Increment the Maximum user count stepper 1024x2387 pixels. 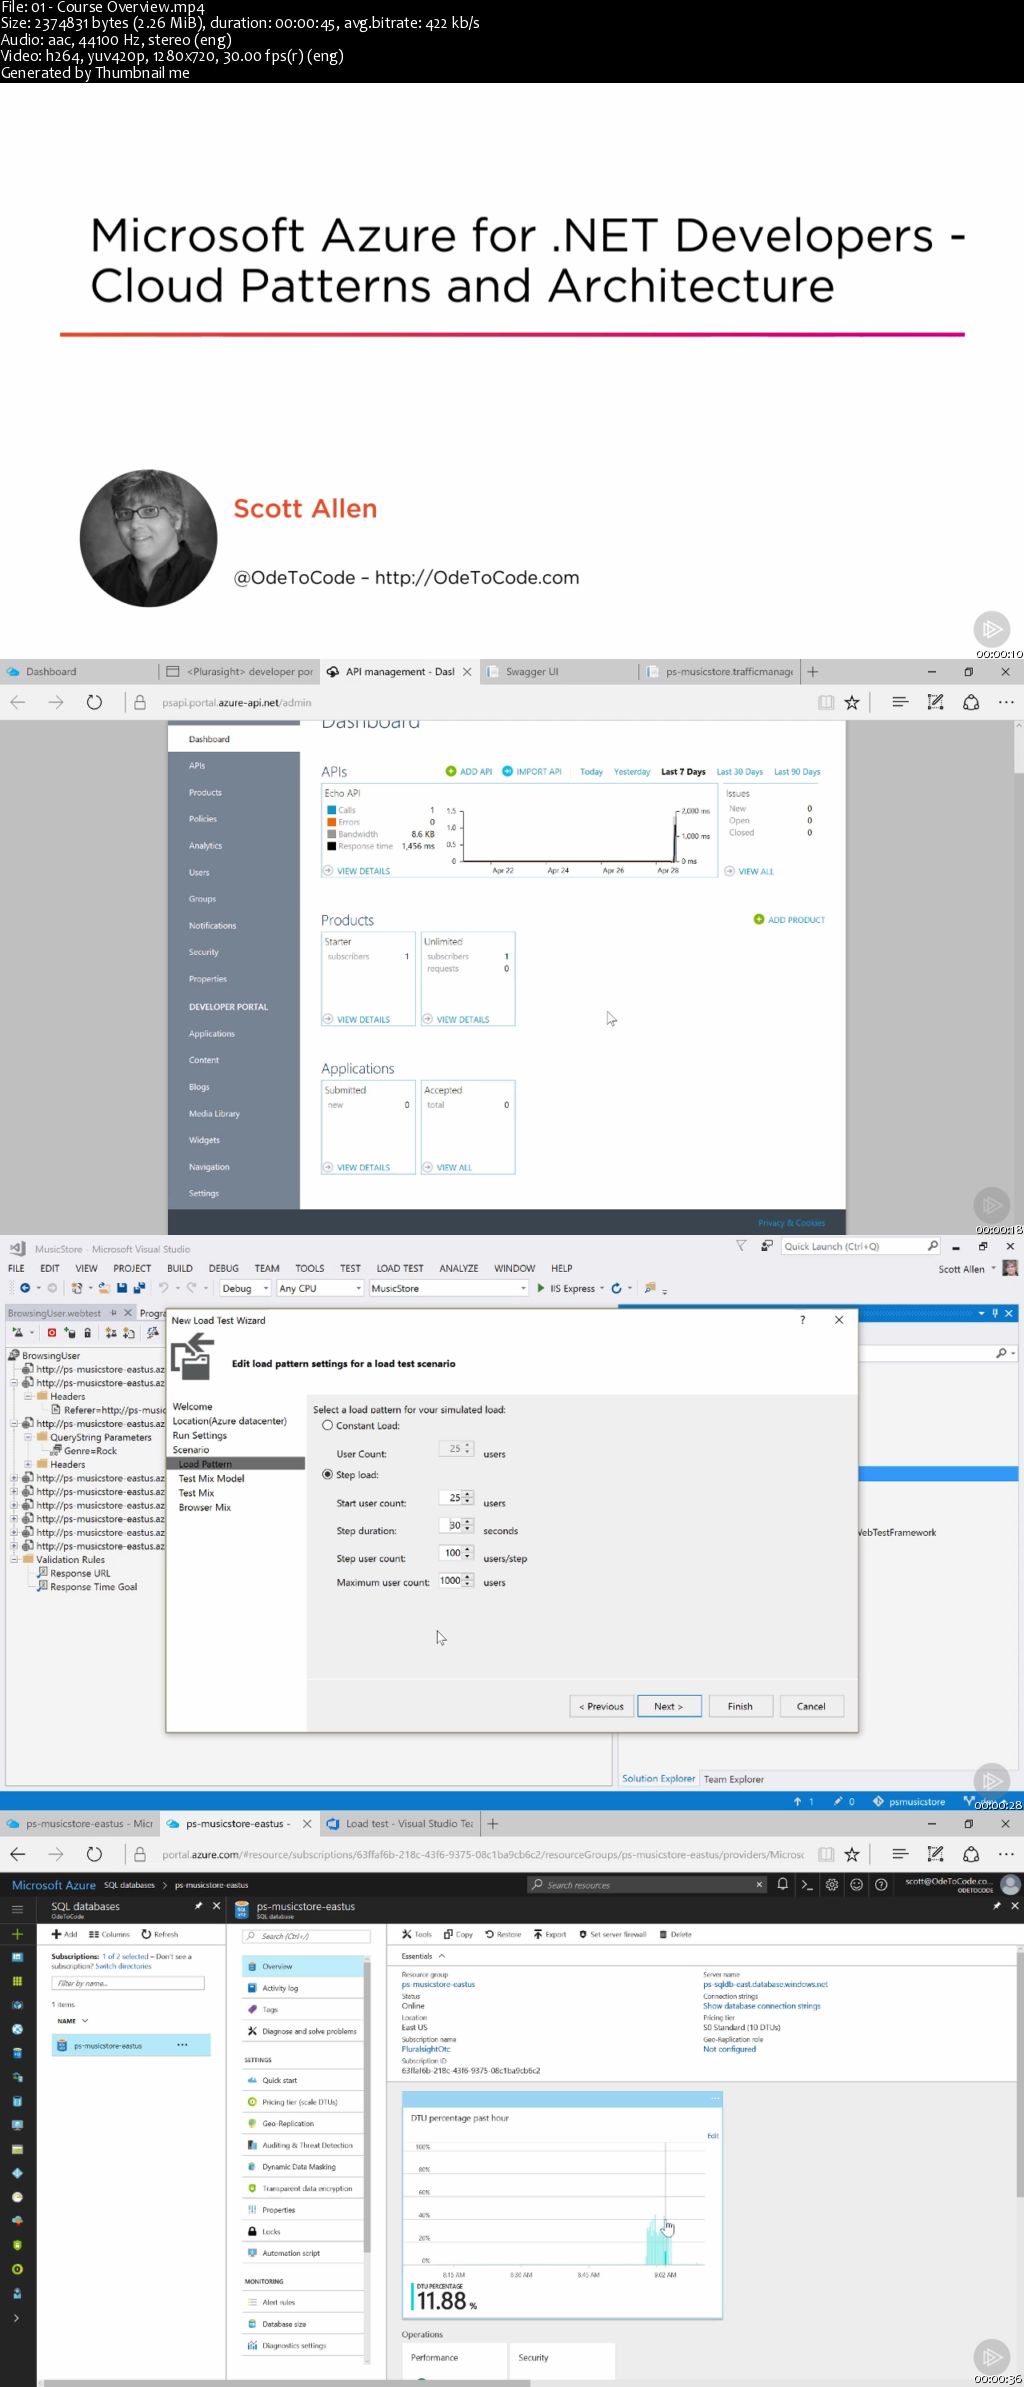468,1577
